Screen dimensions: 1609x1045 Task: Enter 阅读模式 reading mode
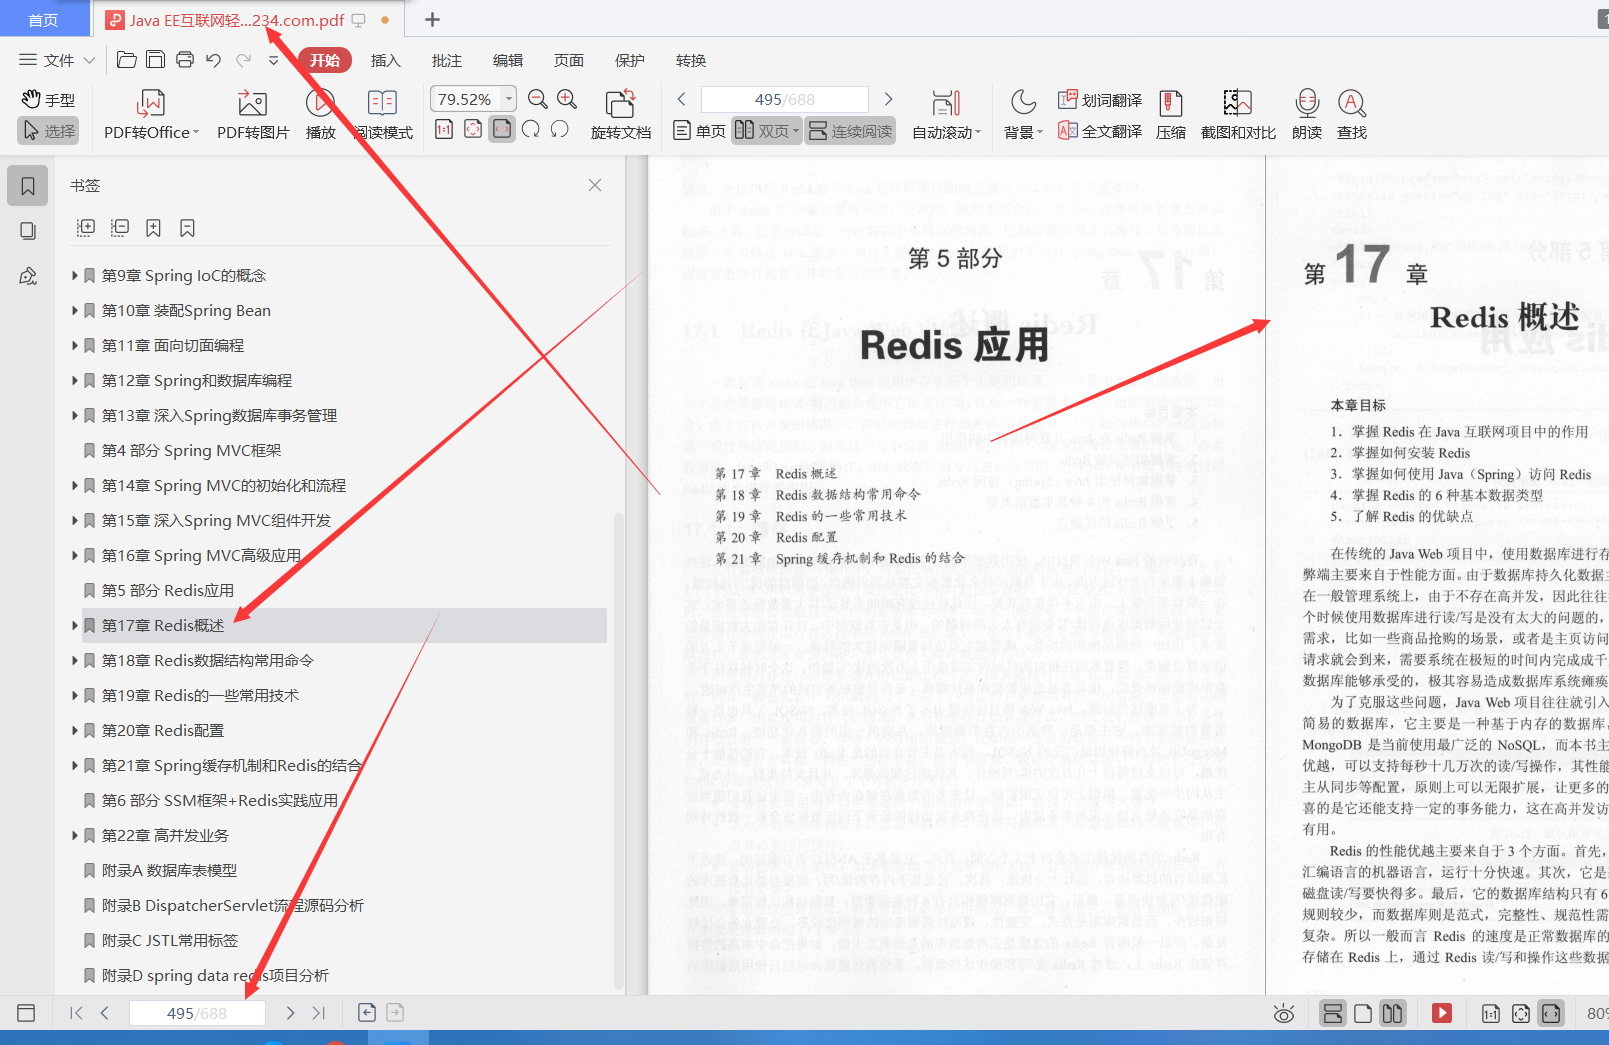(383, 115)
